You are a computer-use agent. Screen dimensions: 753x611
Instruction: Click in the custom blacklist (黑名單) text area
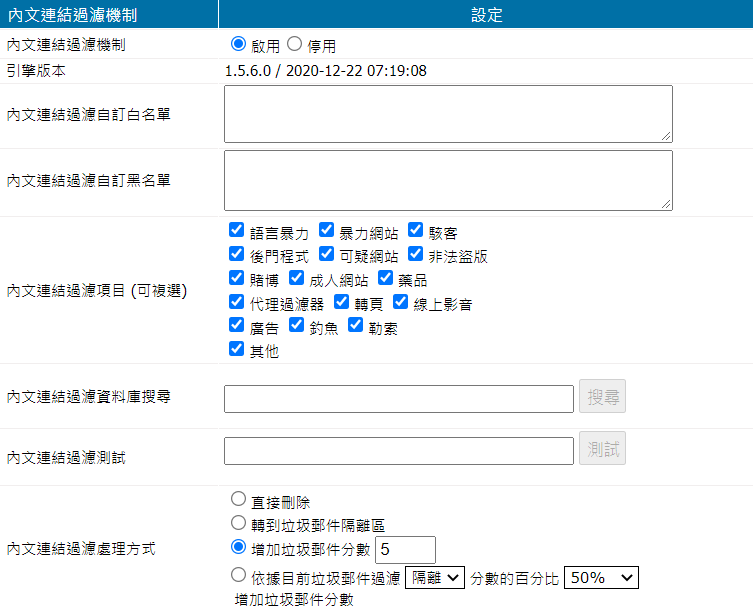coord(448,180)
